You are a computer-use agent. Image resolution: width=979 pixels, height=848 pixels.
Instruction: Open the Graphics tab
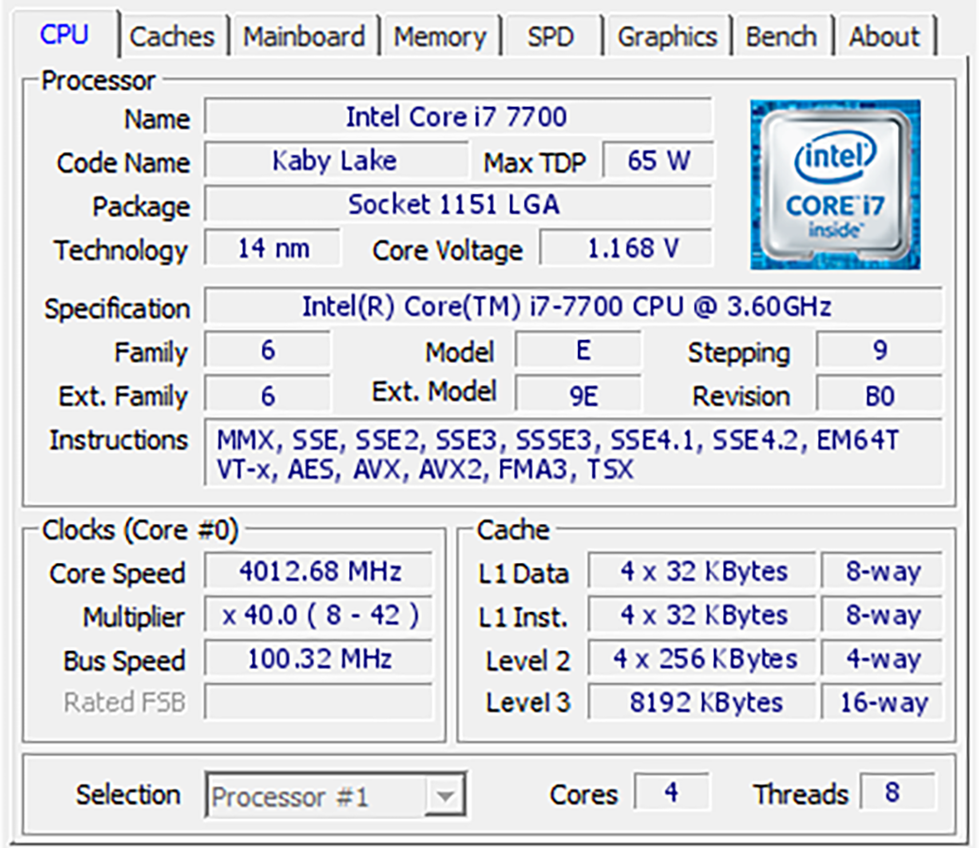point(667,36)
